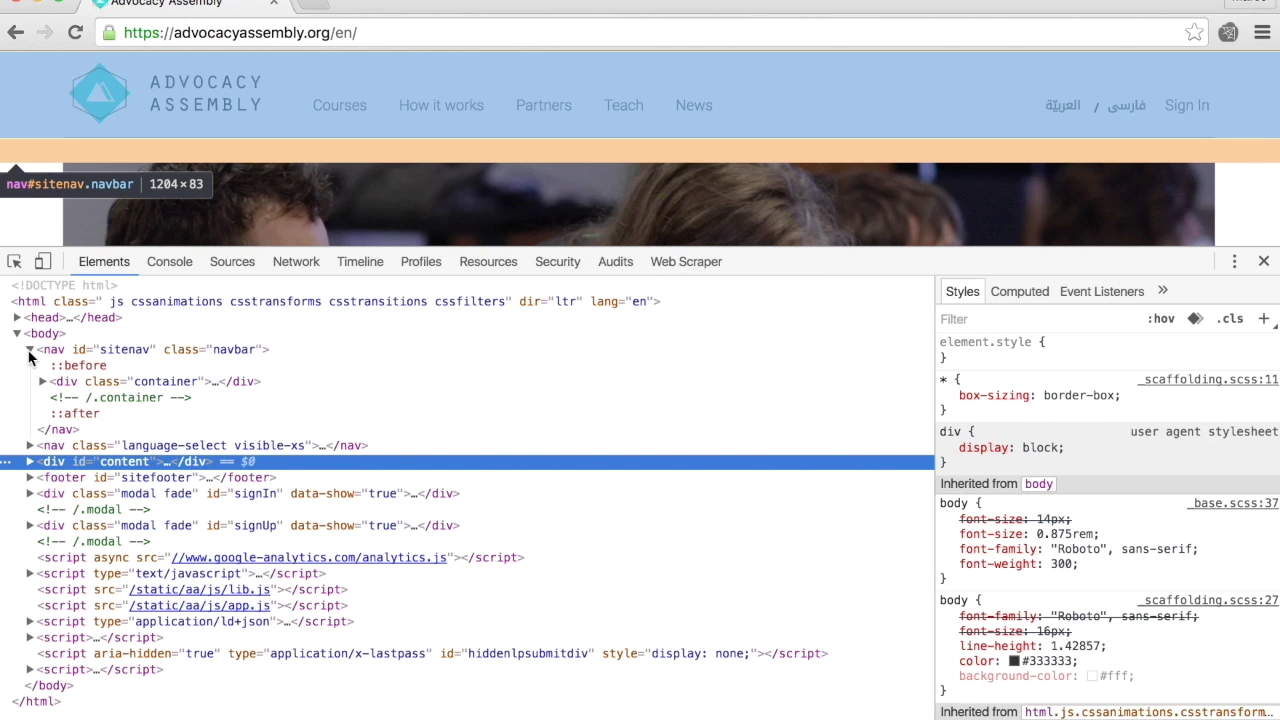Expand the div#content node

tap(30, 461)
